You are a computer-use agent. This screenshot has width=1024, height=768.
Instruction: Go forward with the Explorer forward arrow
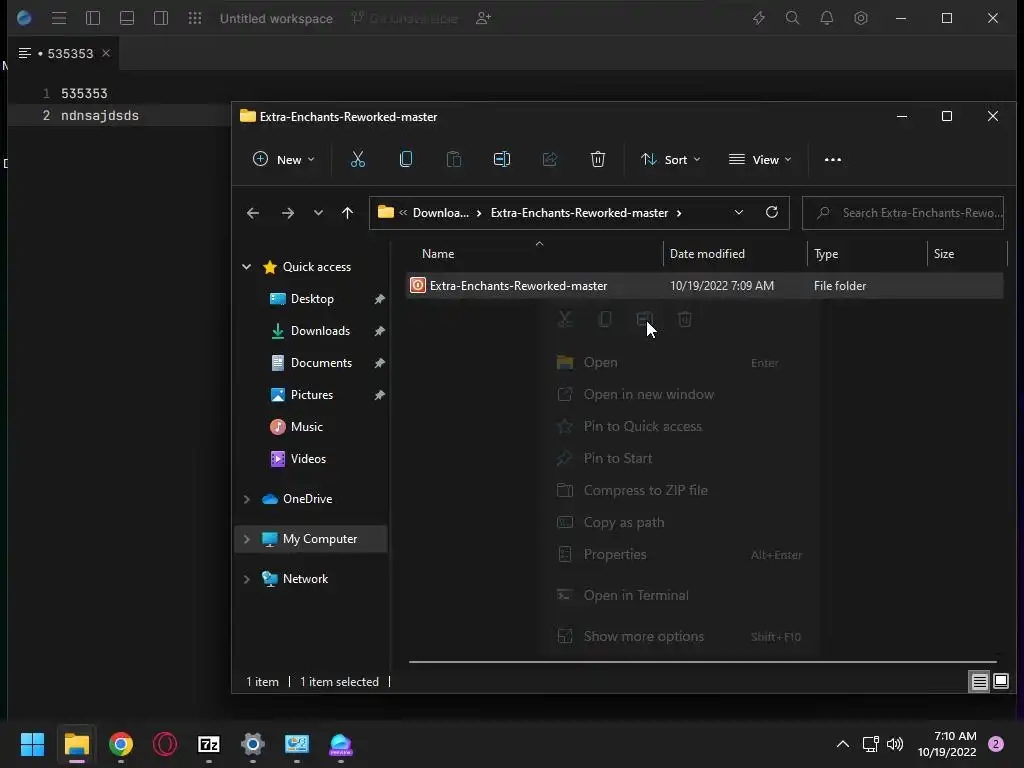(x=287, y=213)
